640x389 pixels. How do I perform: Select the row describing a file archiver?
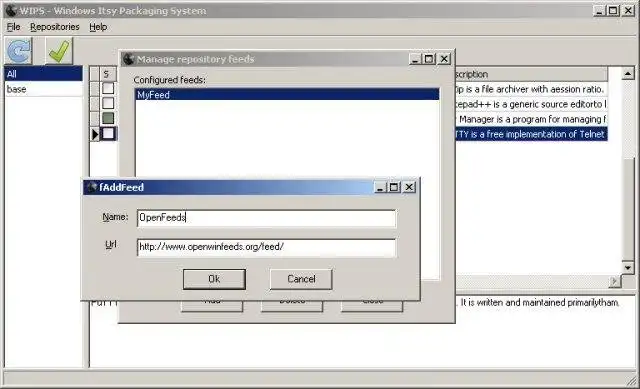[x=531, y=89]
